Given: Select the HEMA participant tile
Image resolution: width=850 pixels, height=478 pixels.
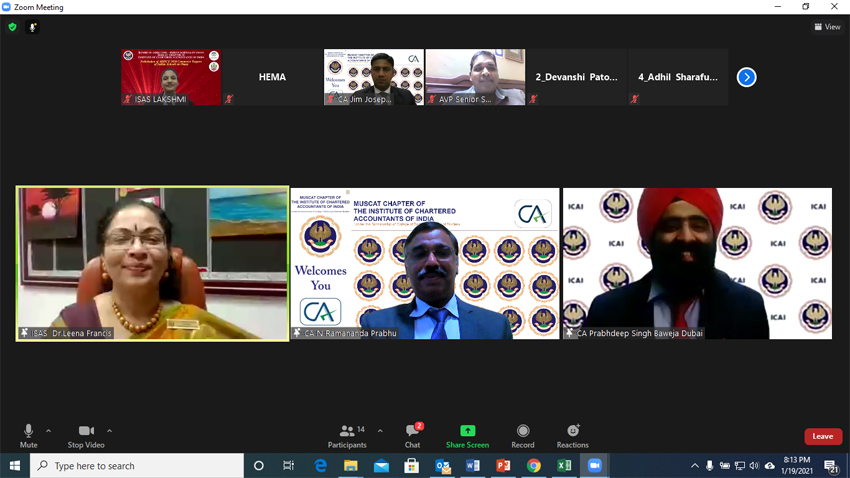Looking at the screenshot, I should pos(272,77).
